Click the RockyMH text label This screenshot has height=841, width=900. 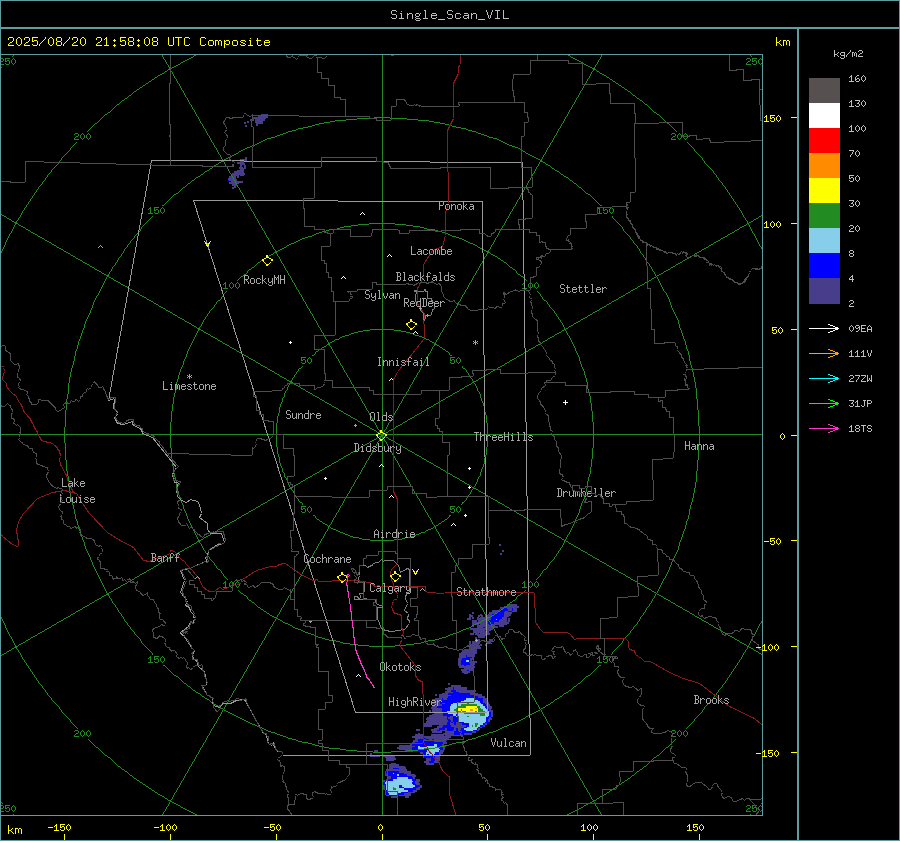coord(264,280)
